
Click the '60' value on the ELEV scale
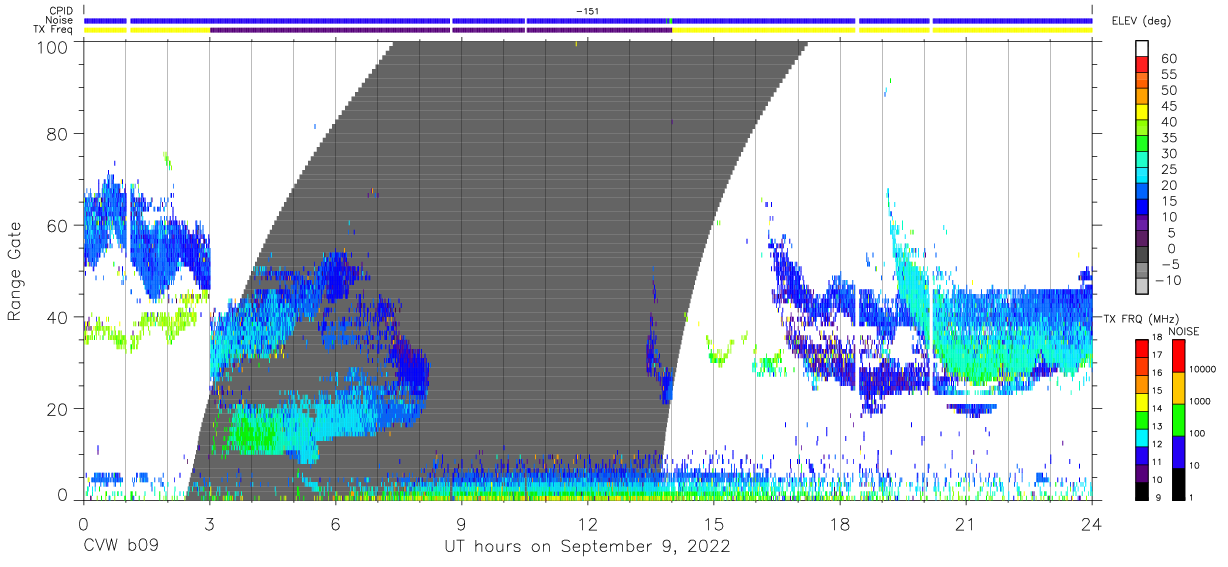[x=1169, y=59]
